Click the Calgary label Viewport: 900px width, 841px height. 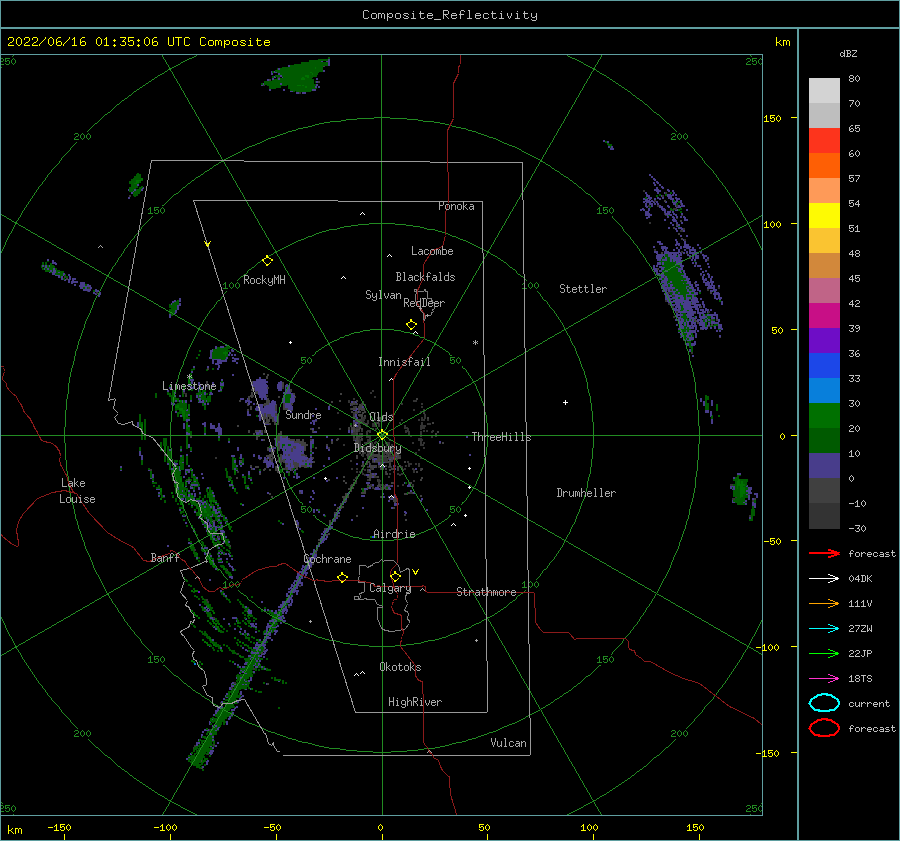pyautogui.click(x=390, y=588)
